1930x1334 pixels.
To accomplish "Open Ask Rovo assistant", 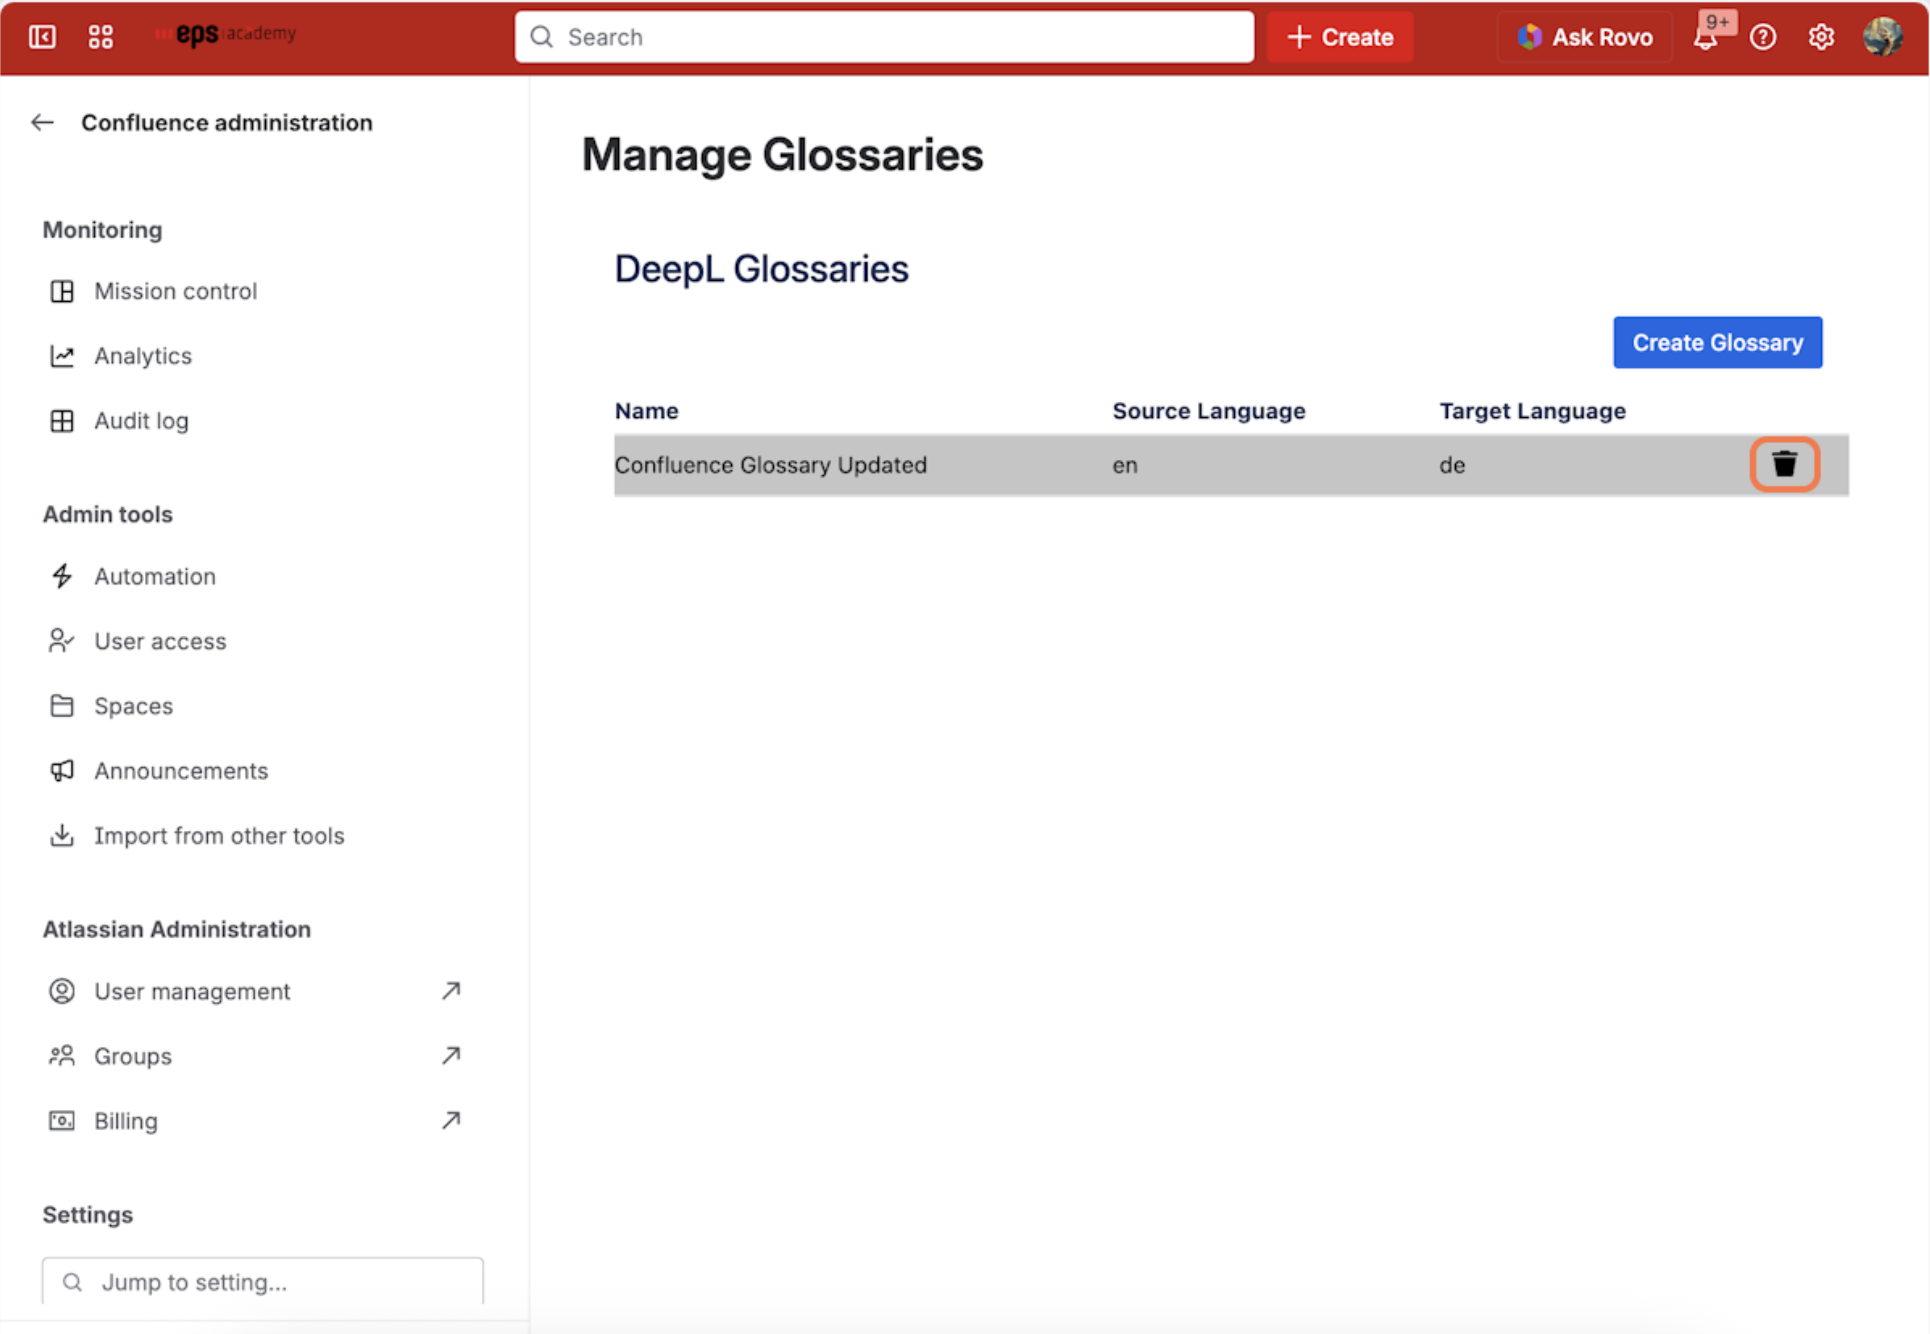I will click(1584, 37).
